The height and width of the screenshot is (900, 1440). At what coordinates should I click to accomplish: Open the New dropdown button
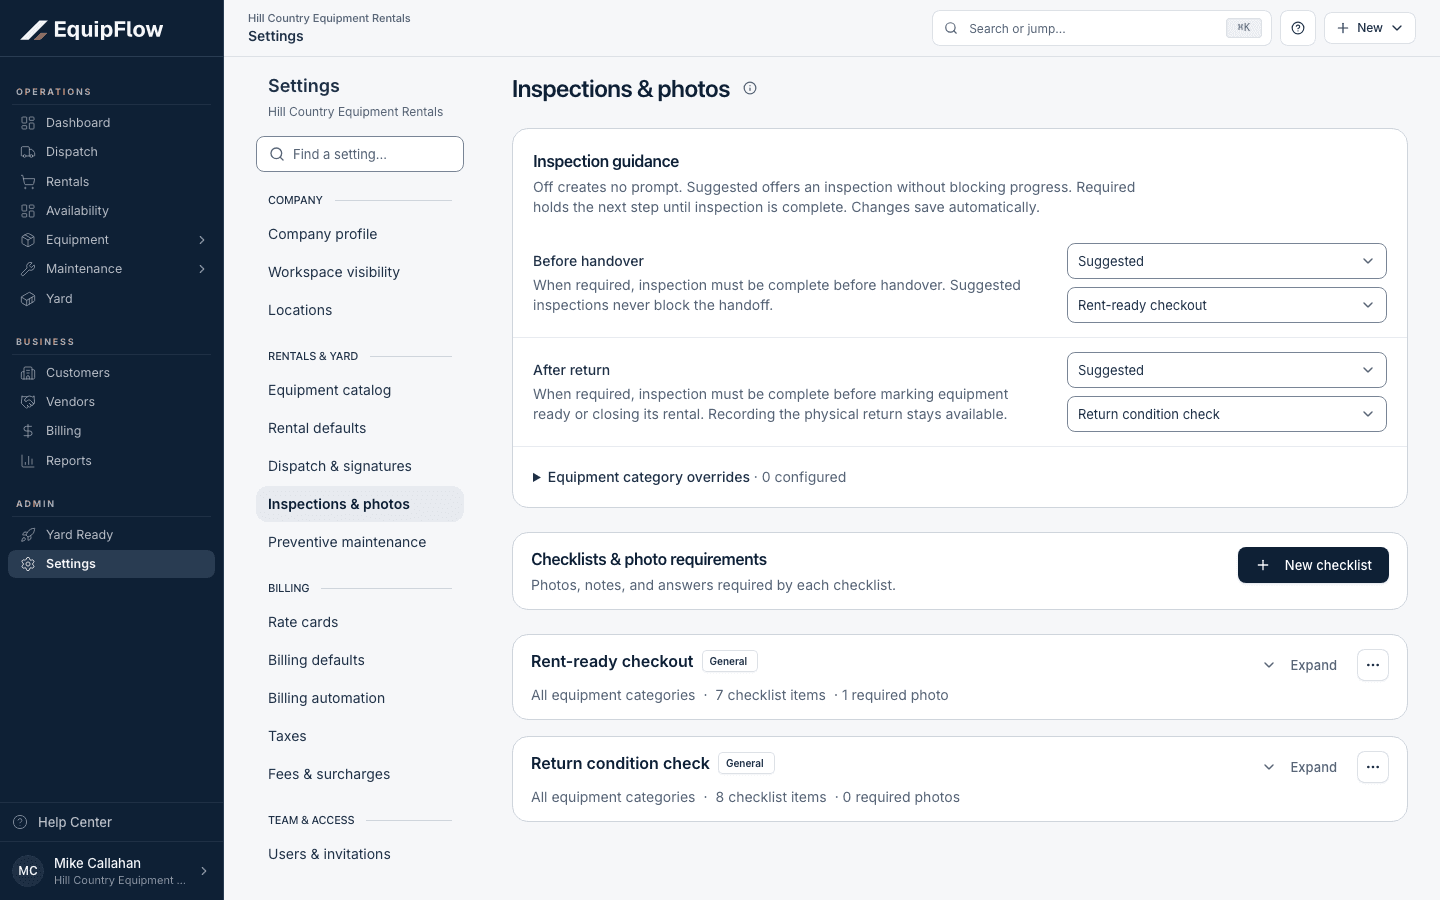coord(1370,28)
